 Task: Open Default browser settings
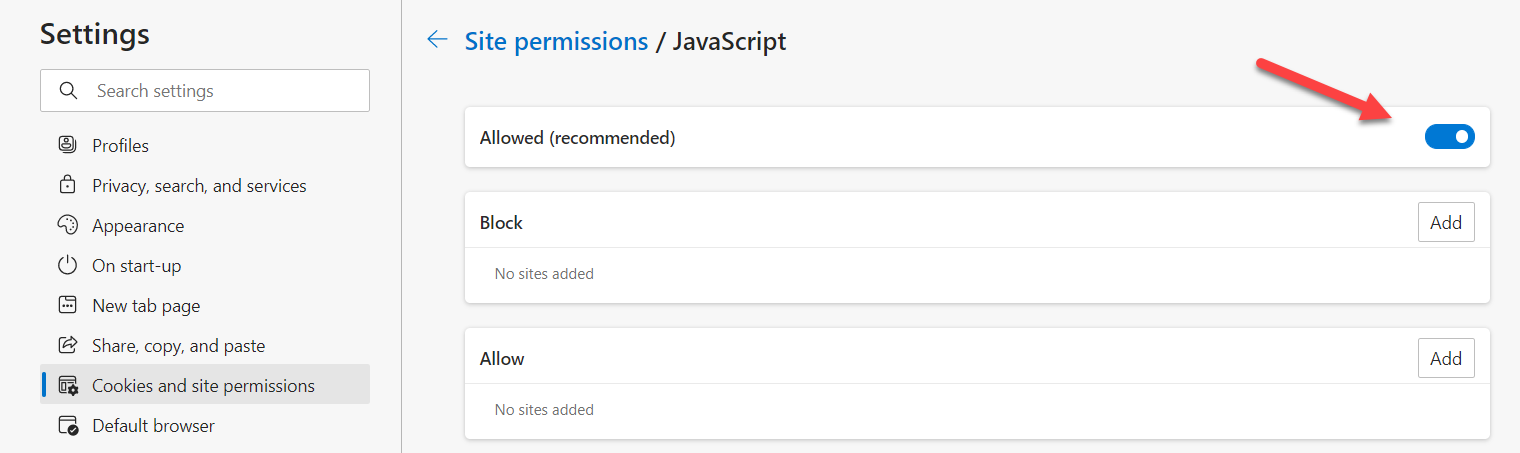(x=153, y=426)
